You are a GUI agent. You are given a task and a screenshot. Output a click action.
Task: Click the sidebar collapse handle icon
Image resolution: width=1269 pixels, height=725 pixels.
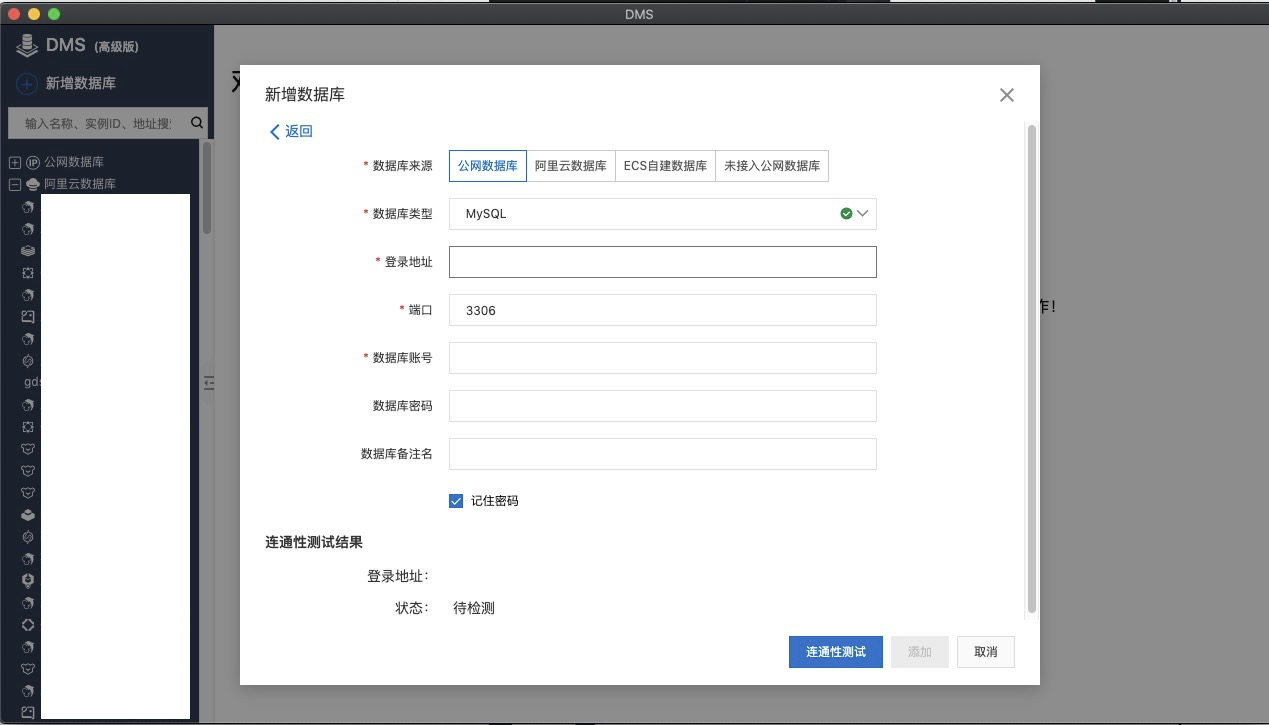209,382
